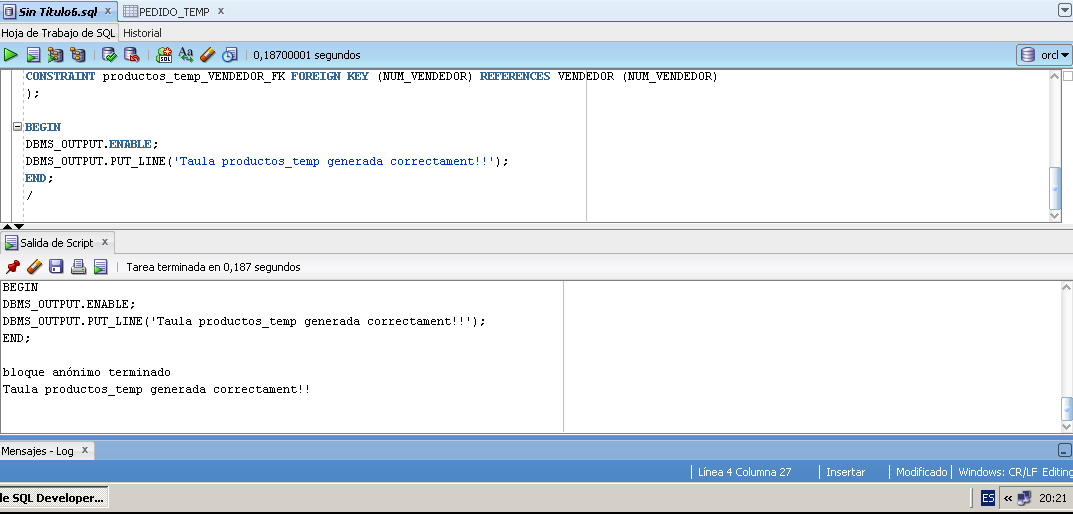Close the Salida de Script tab
The image size is (1073, 514).
click(105, 242)
